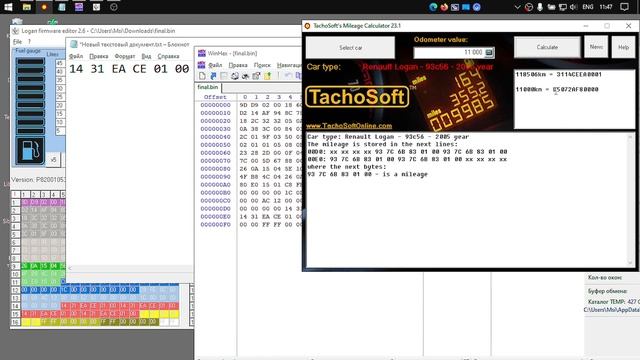640x360 pixels.
Task: Open File Explorer from the taskbar
Action: coord(27,7)
